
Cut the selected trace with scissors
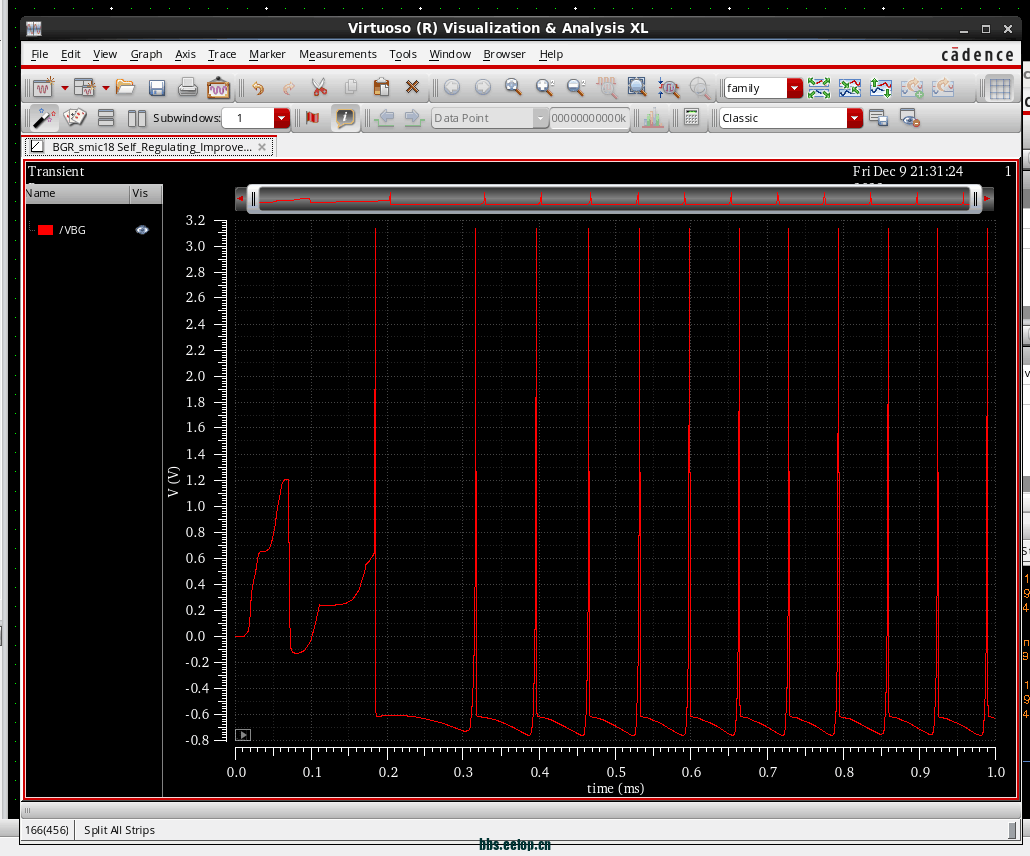point(319,87)
